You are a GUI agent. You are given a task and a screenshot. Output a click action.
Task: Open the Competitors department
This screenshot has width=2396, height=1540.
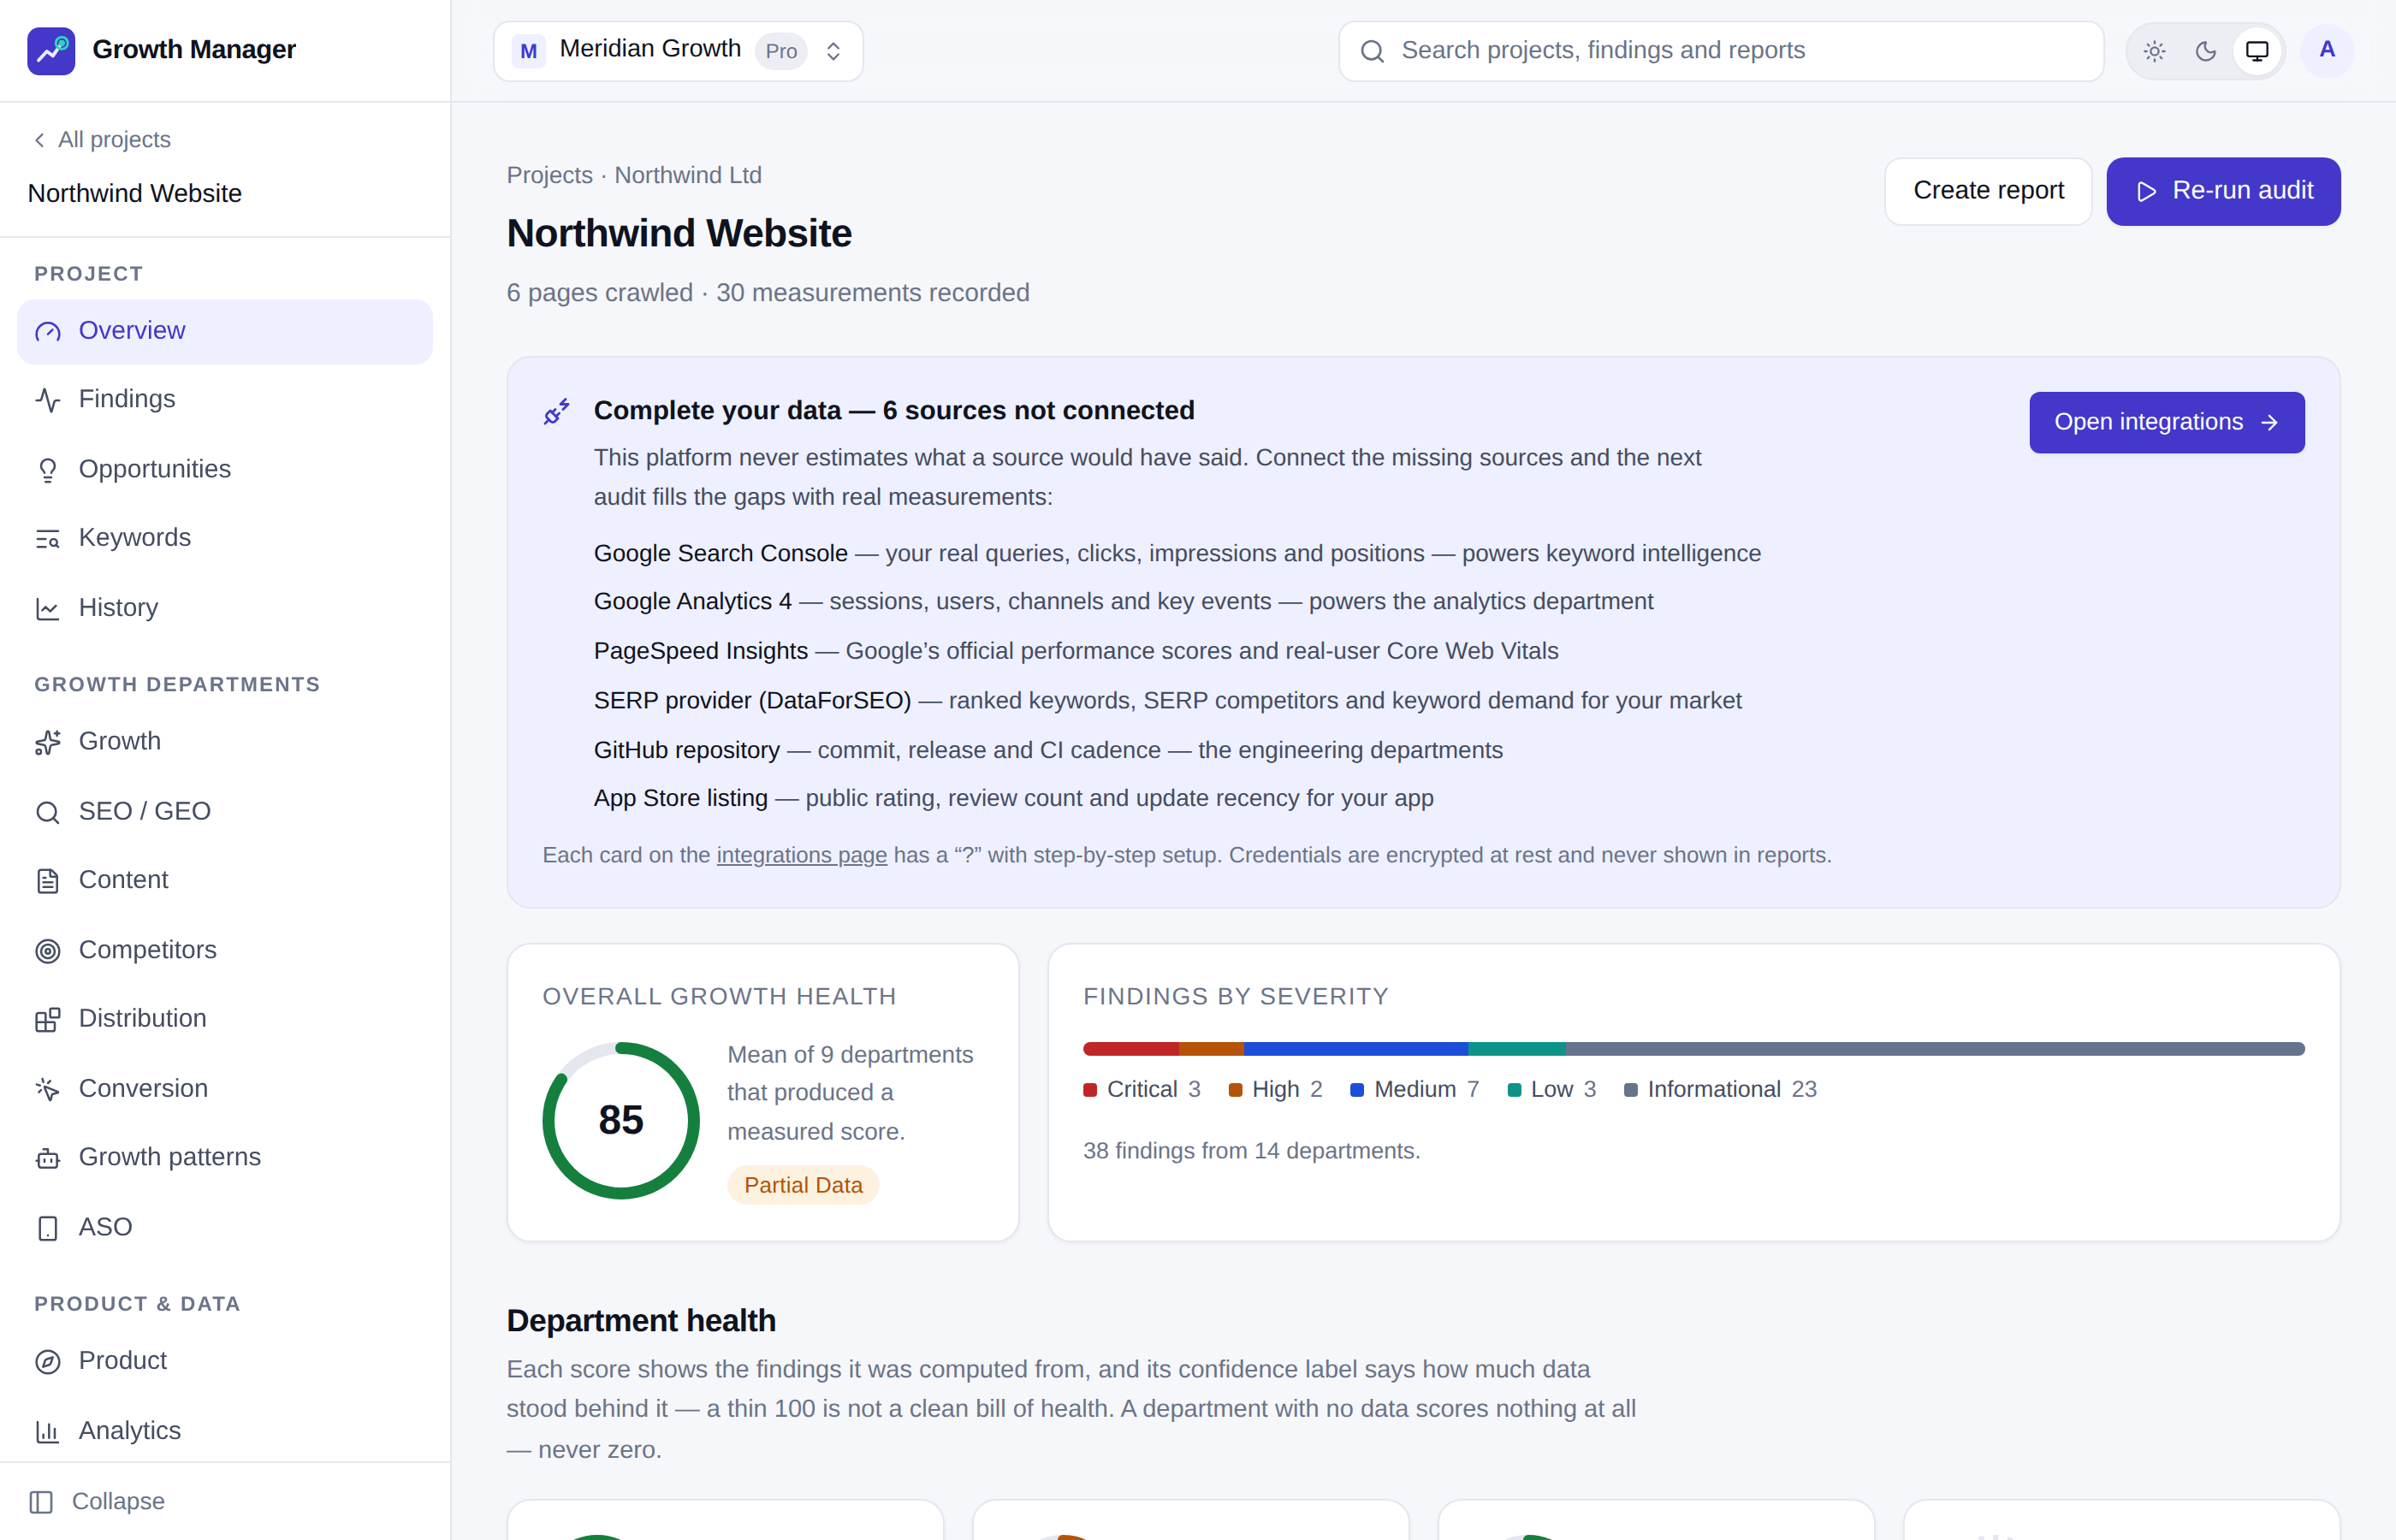[225, 951]
